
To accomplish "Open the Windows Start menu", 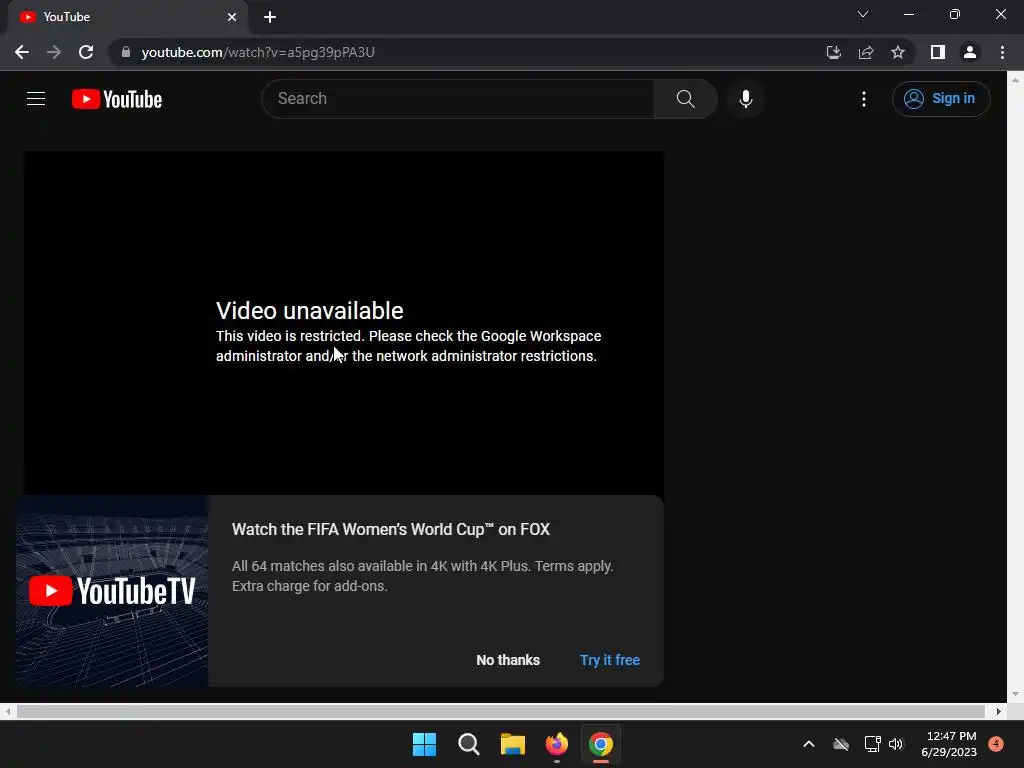I will pos(424,744).
